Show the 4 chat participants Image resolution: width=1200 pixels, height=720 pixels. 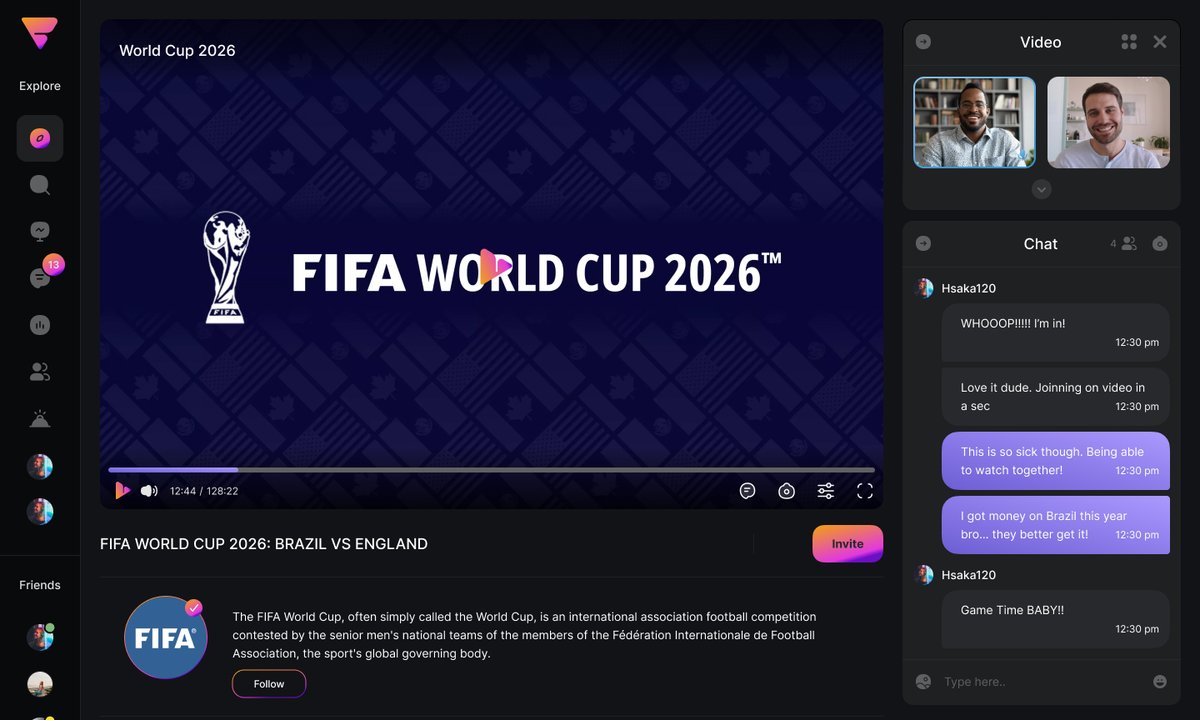click(1124, 243)
